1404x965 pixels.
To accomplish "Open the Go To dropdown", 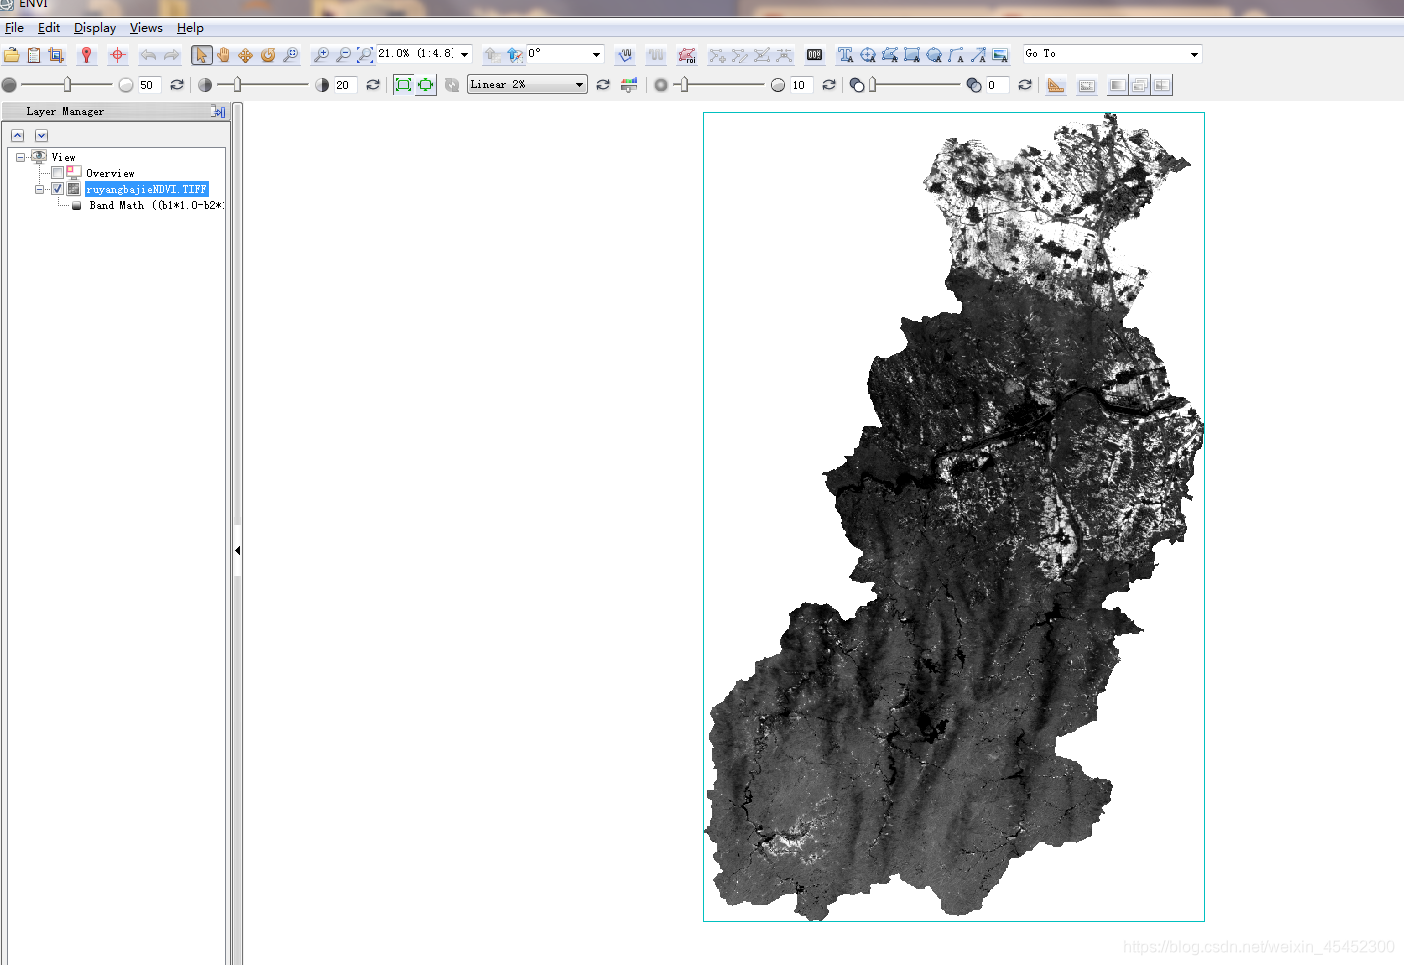I will click(x=1194, y=54).
